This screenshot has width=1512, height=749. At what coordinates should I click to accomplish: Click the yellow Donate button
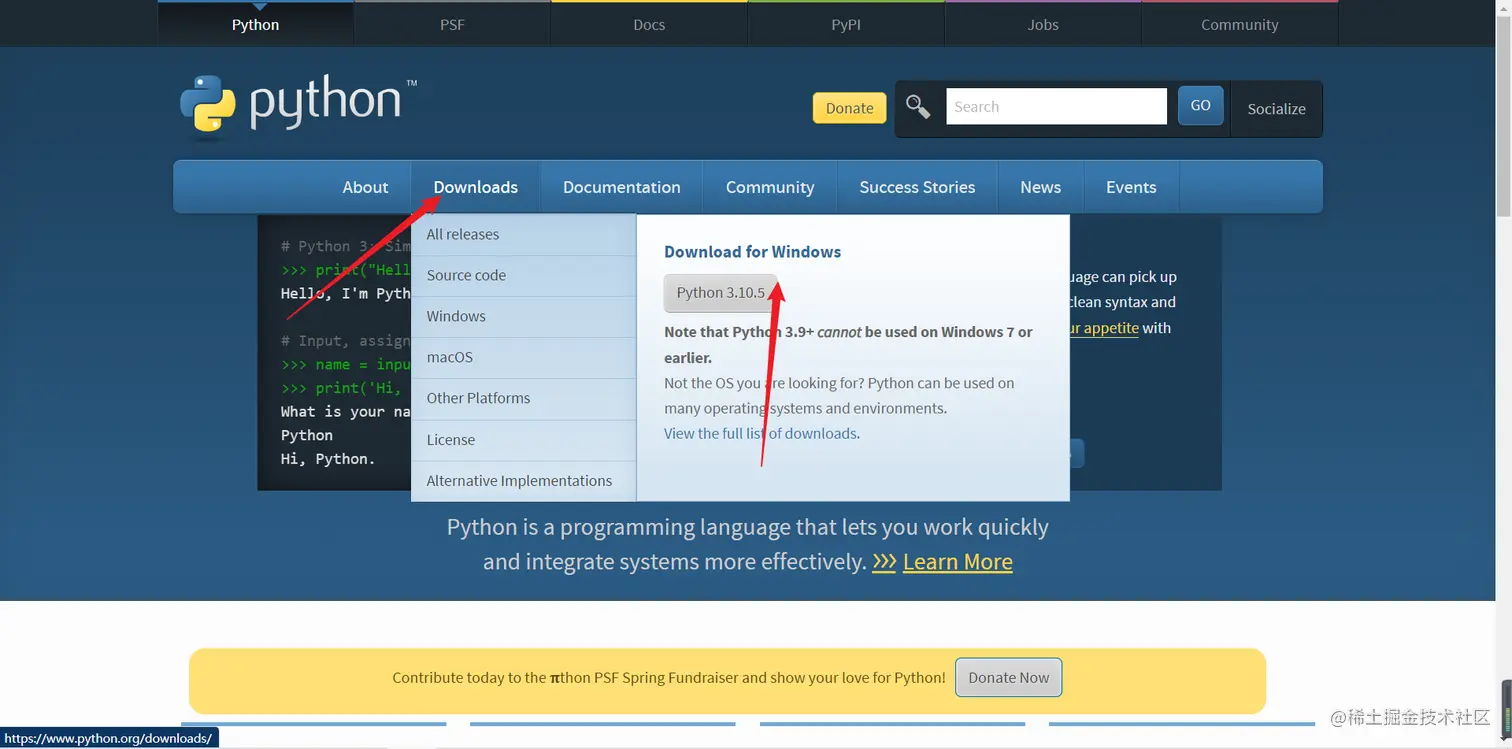click(x=850, y=108)
